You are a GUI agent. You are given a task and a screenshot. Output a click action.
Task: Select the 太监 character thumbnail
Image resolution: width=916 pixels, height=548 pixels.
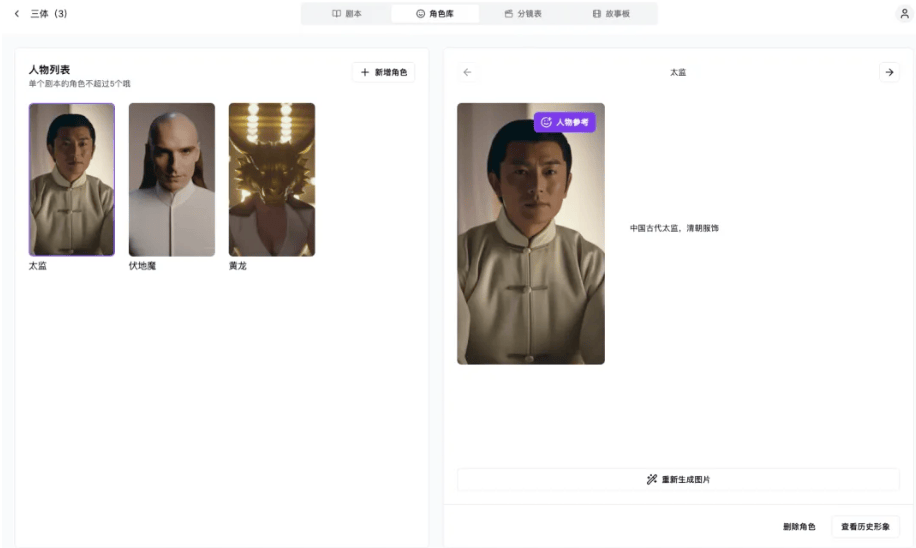[x=72, y=179]
